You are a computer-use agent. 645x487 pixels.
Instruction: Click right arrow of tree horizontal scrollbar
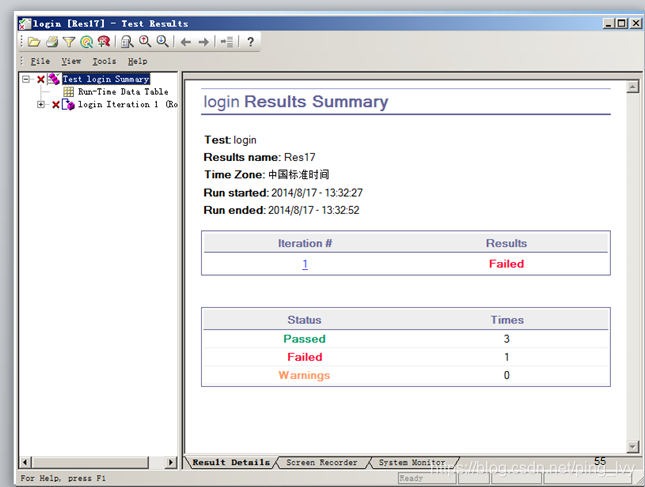[171, 462]
